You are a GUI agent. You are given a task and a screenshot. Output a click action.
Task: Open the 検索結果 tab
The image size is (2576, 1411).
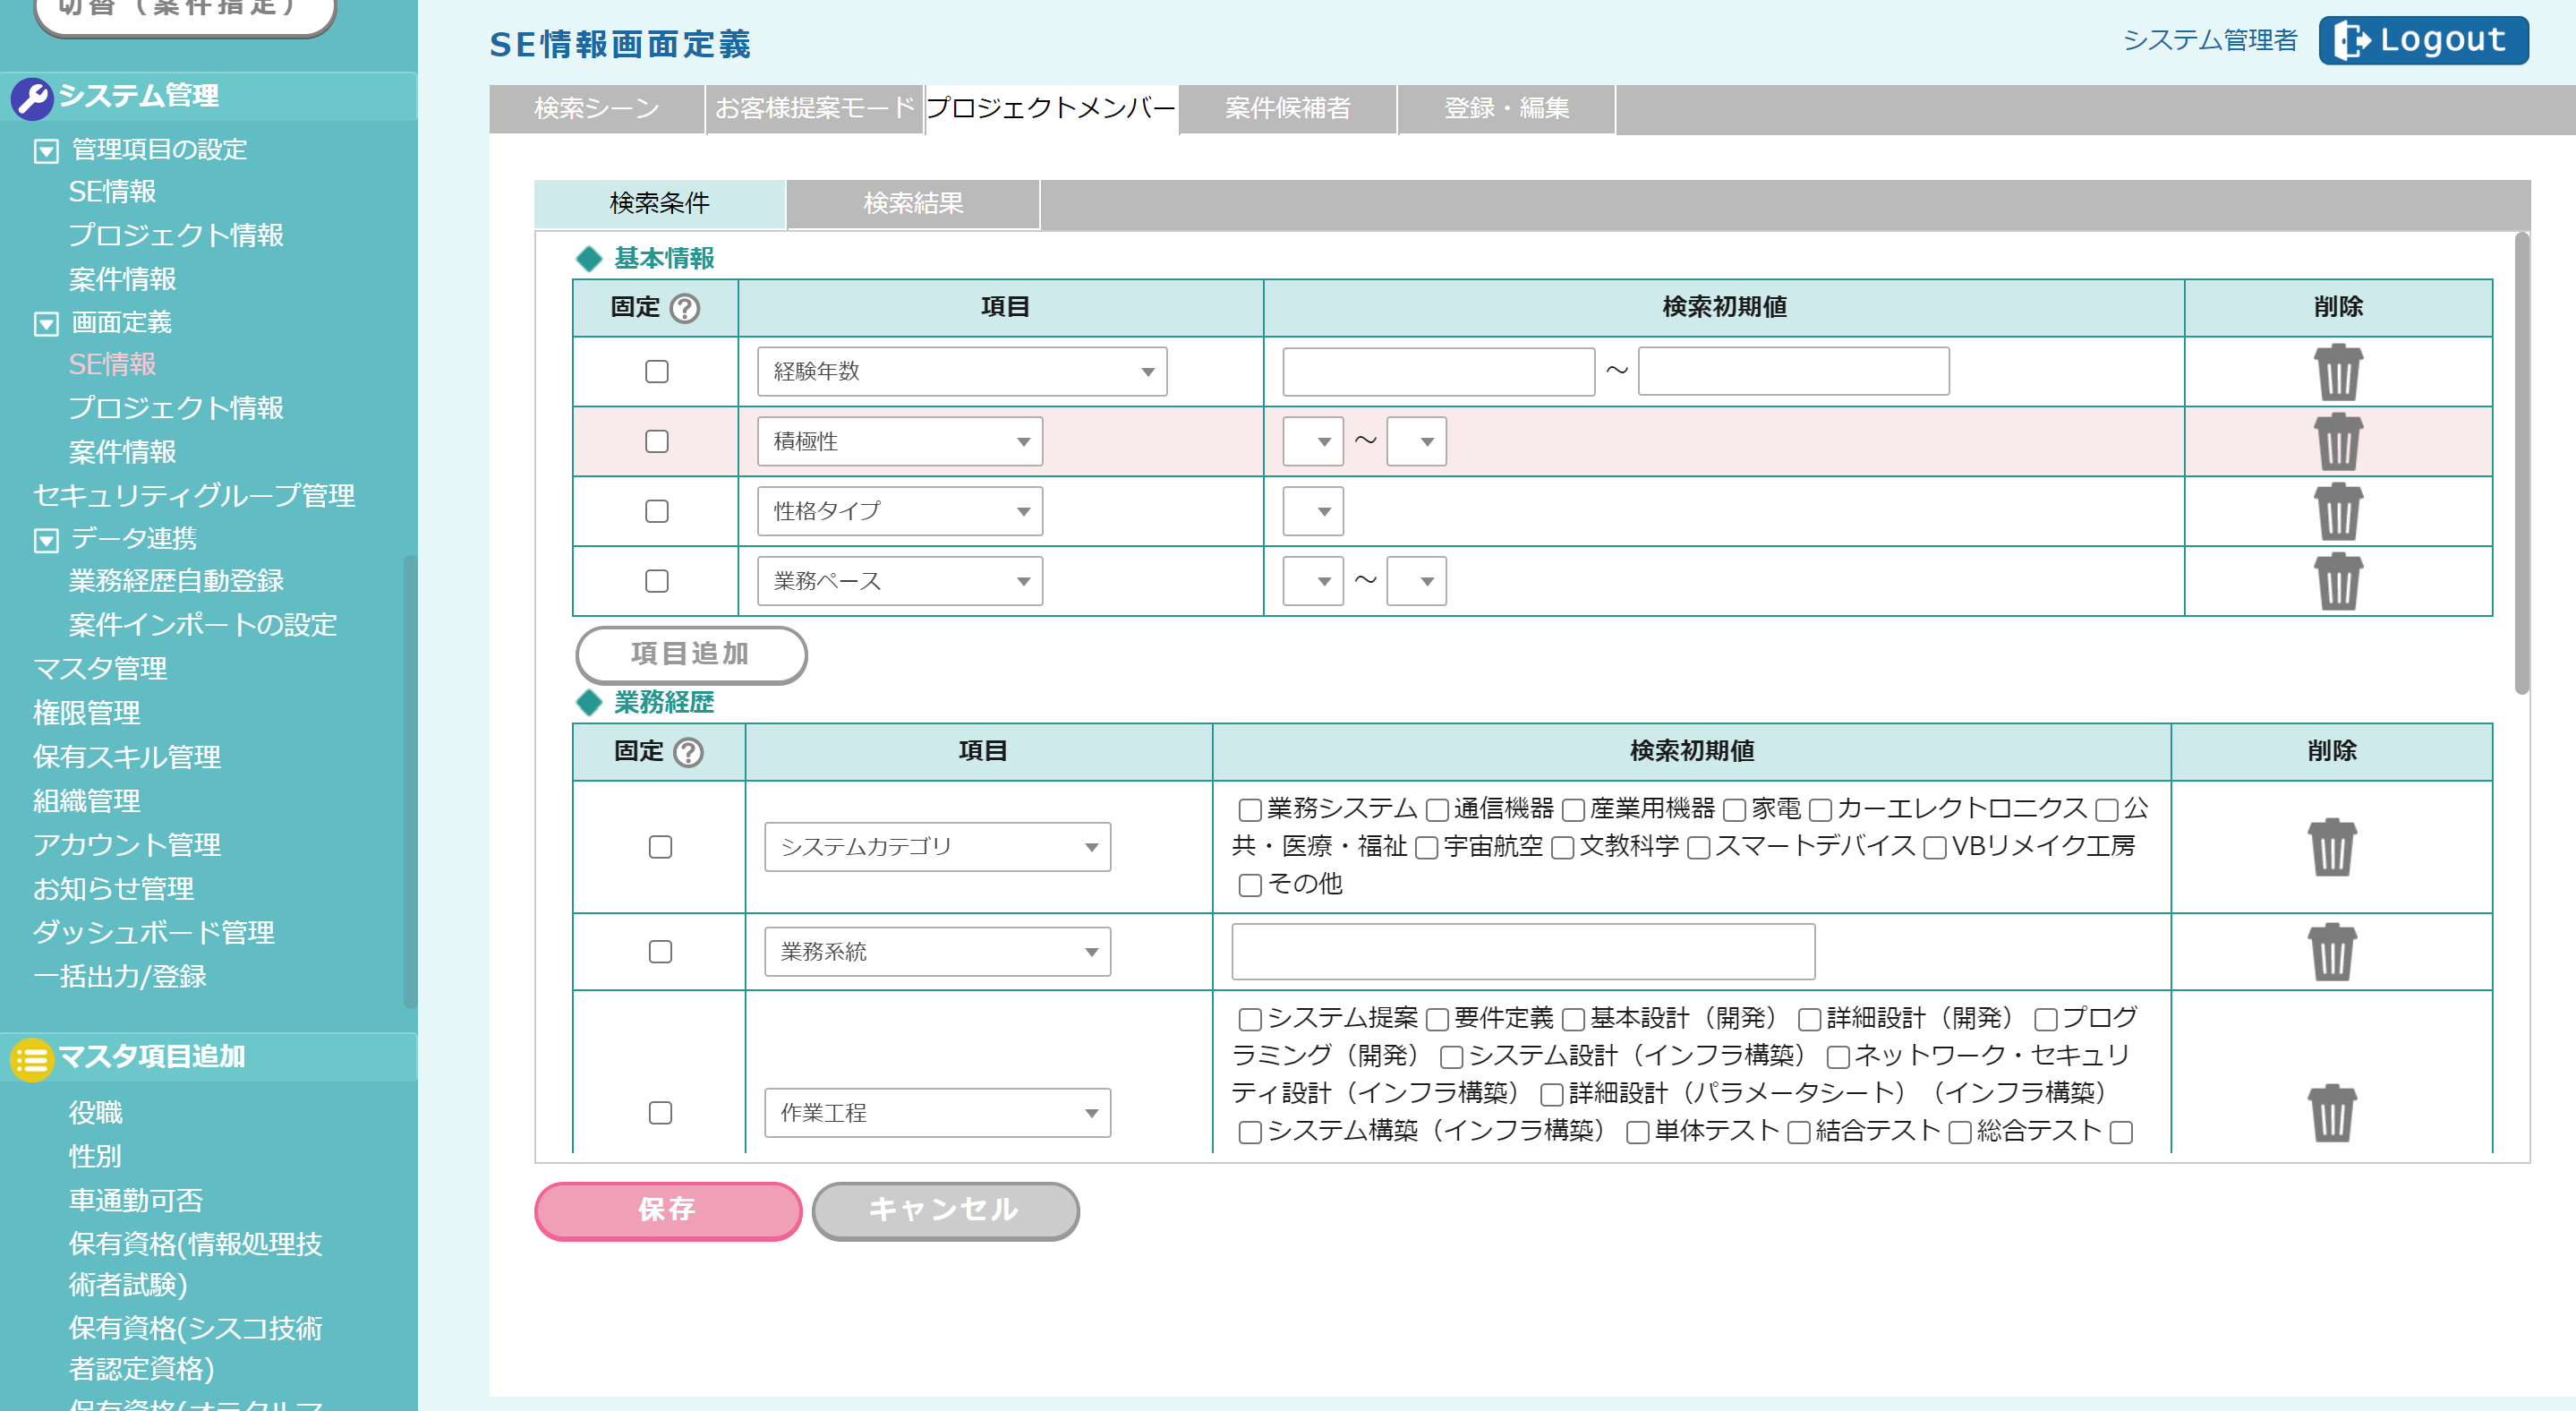912,204
